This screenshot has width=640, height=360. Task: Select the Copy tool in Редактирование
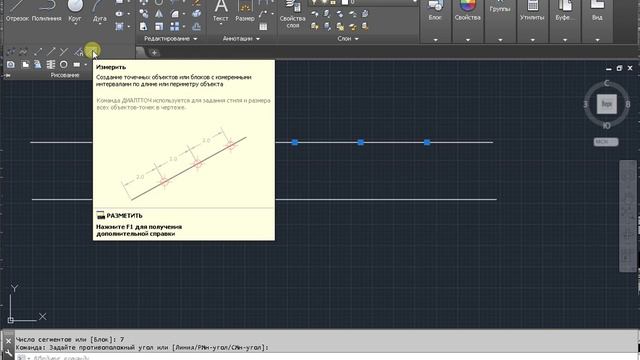pos(144,13)
